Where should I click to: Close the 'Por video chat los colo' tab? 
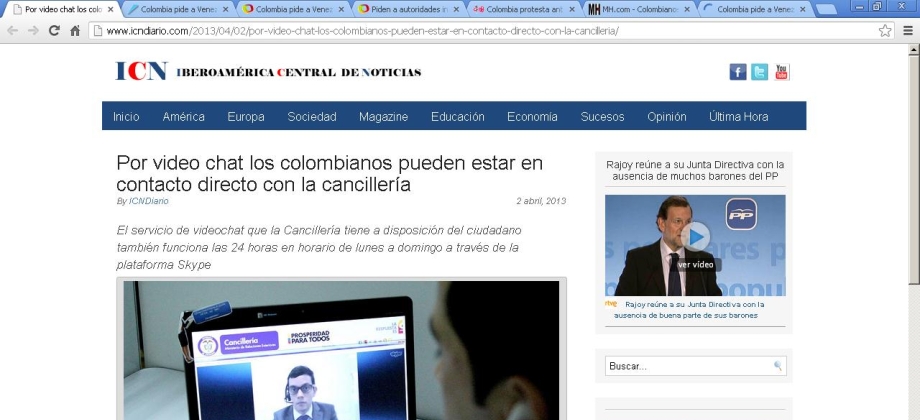[110, 9]
